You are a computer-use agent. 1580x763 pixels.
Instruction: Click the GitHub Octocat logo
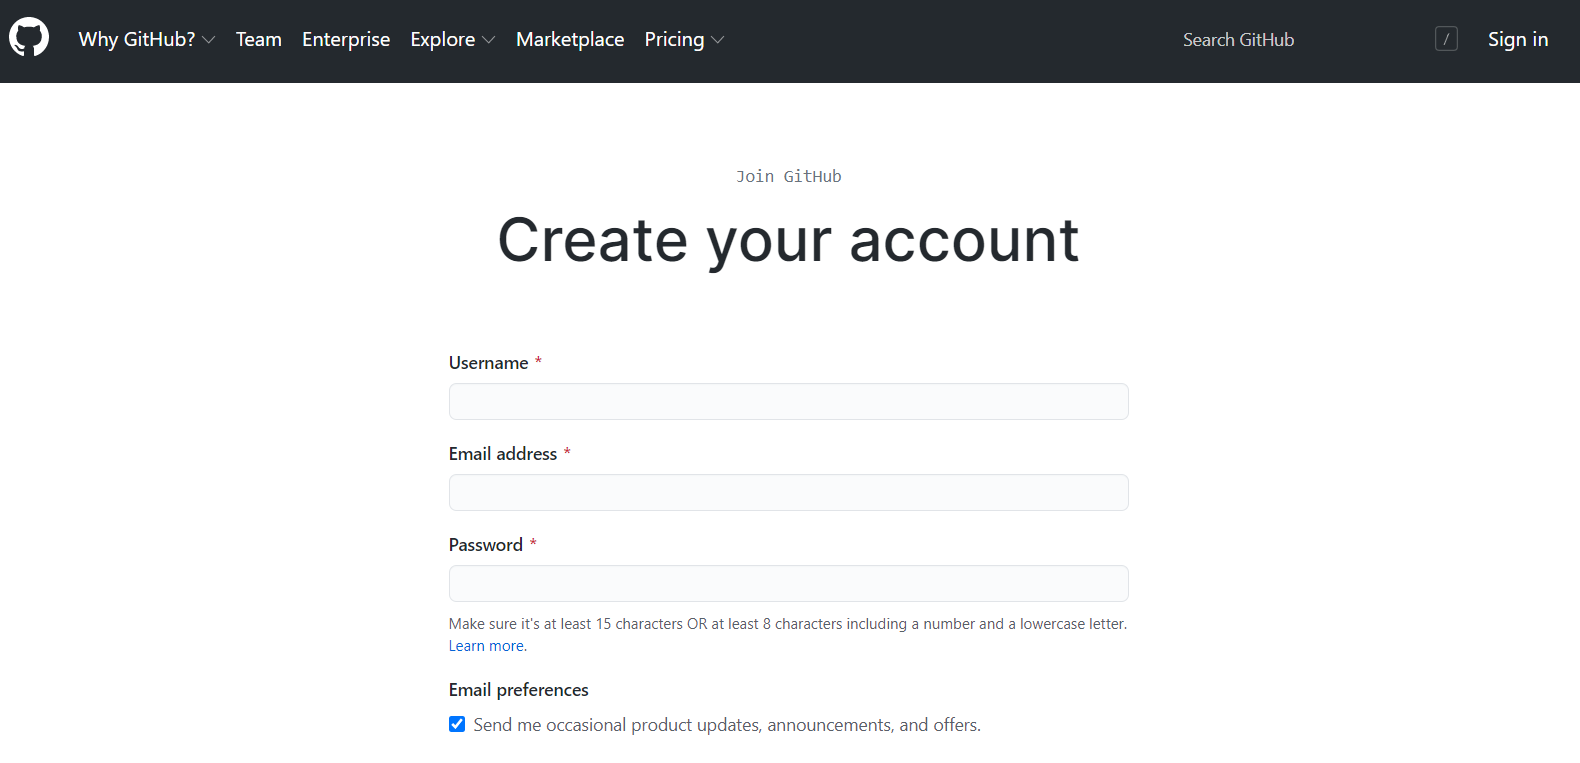pos(29,38)
